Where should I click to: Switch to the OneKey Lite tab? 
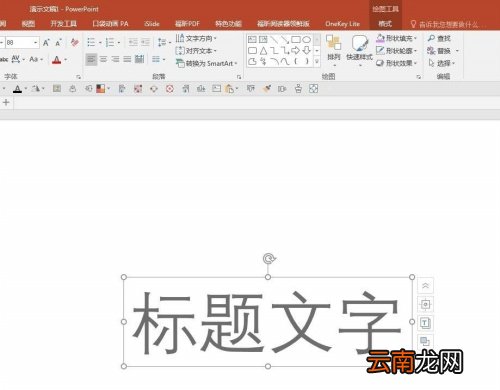click(x=342, y=24)
